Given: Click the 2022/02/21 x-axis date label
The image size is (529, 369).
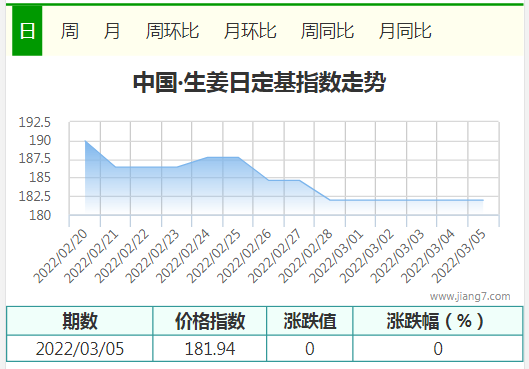Looking at the screenshot, I should click(91, 256).
